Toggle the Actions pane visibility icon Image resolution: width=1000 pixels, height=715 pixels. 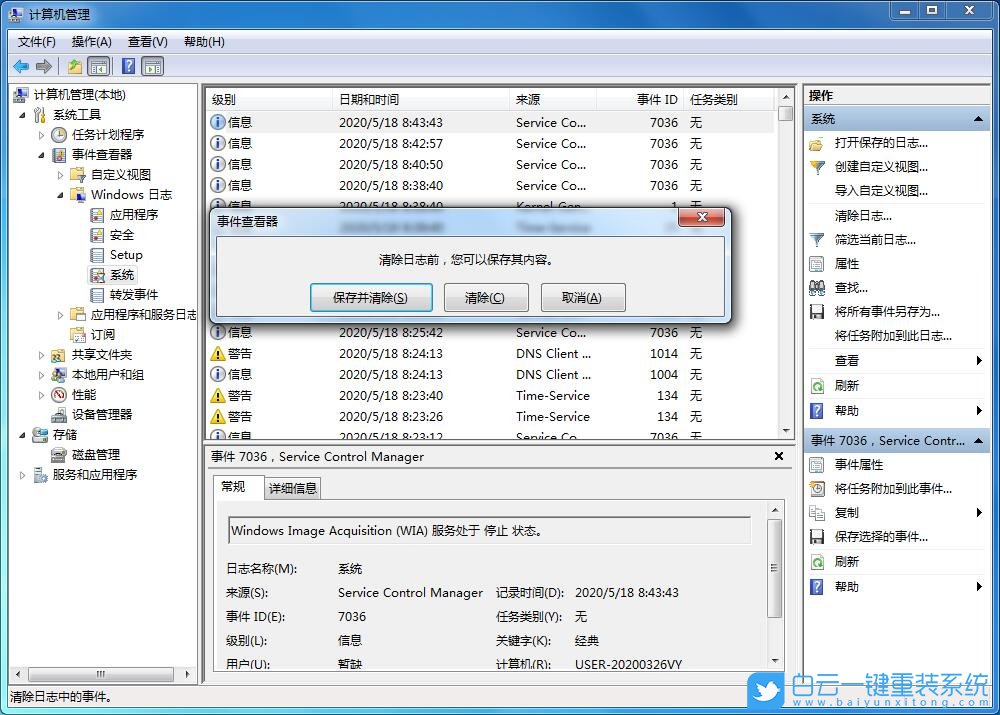coord(152,66)
